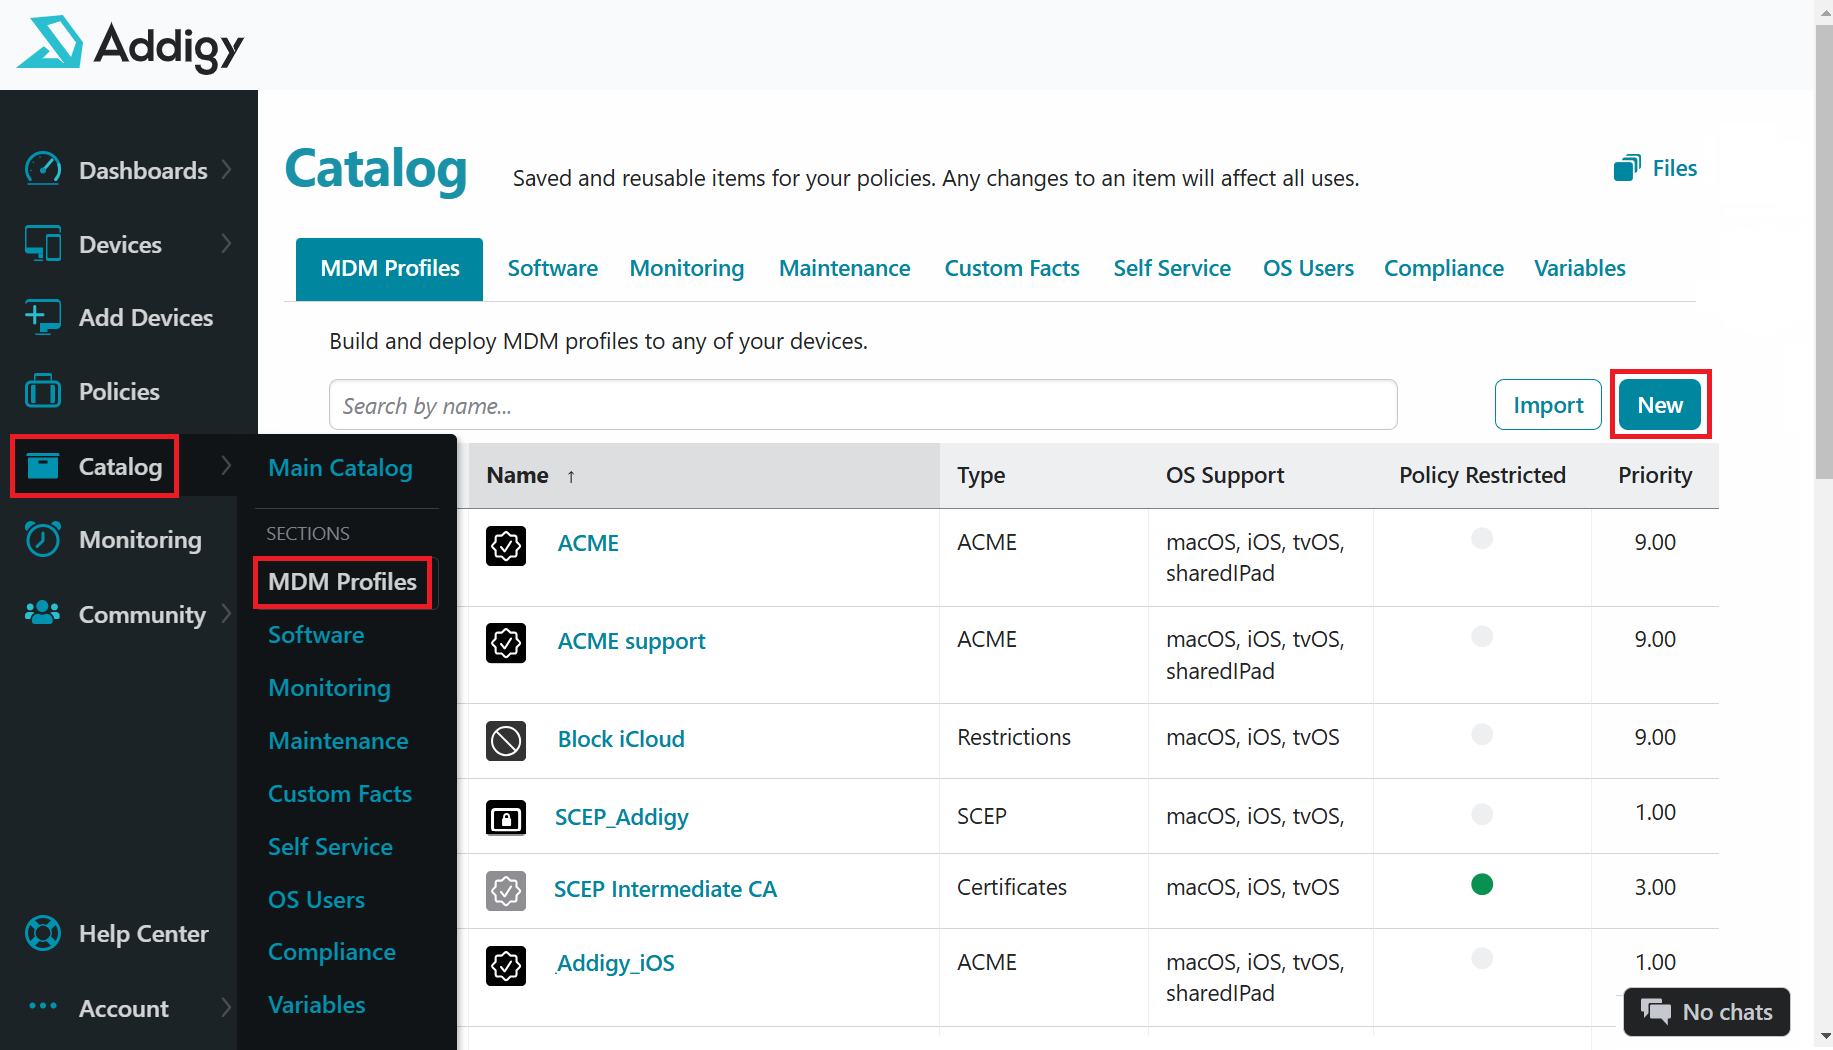Open the Compliance tab
This screenshot has width=1833, height=1050.
(x=1444, y=268)
